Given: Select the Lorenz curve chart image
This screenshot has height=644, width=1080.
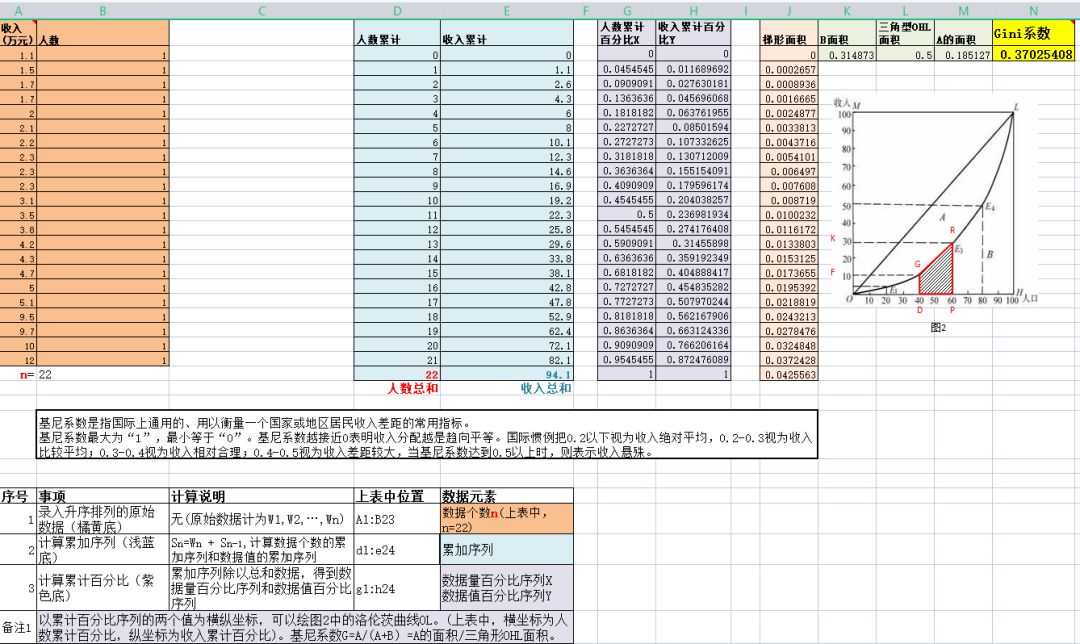Looking at the screenshot, I should click(x=935, y=212).
